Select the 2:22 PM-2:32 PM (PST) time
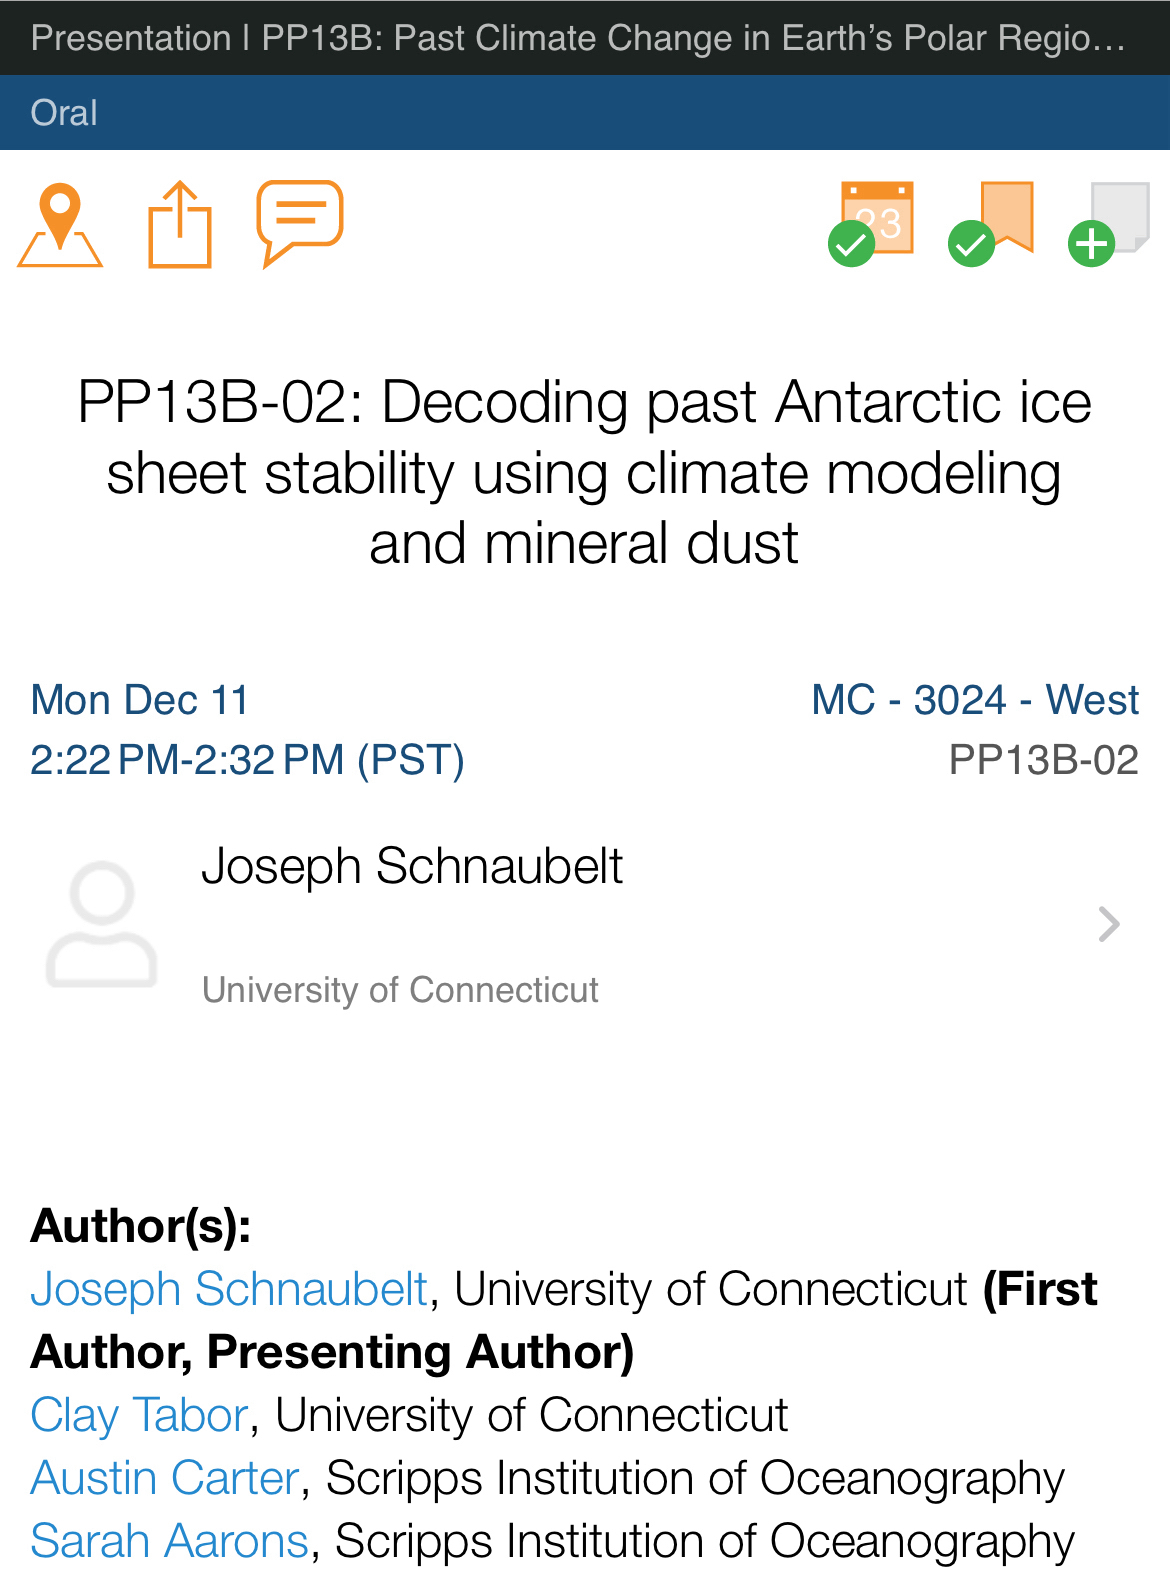 tap(248, 760)
